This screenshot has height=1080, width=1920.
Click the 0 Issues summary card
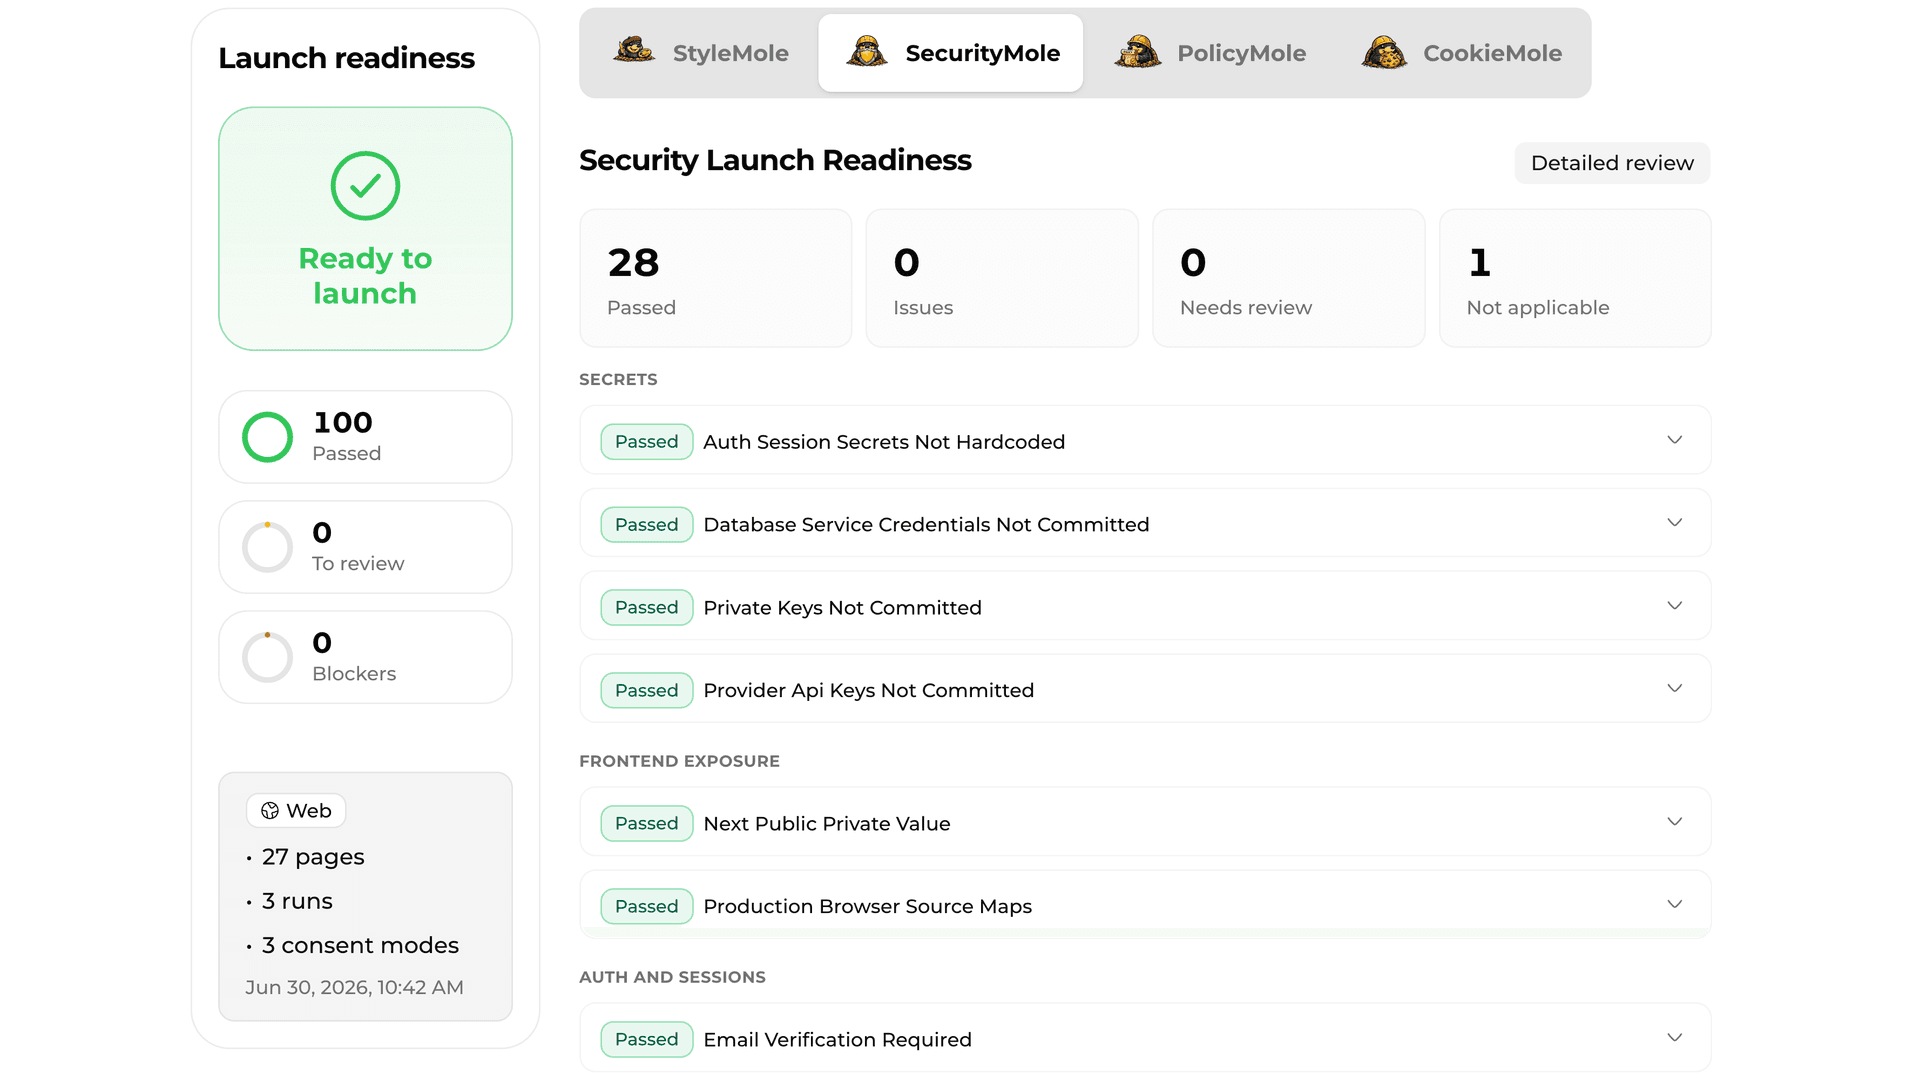pyautogui.click(x=1002, y=278)
